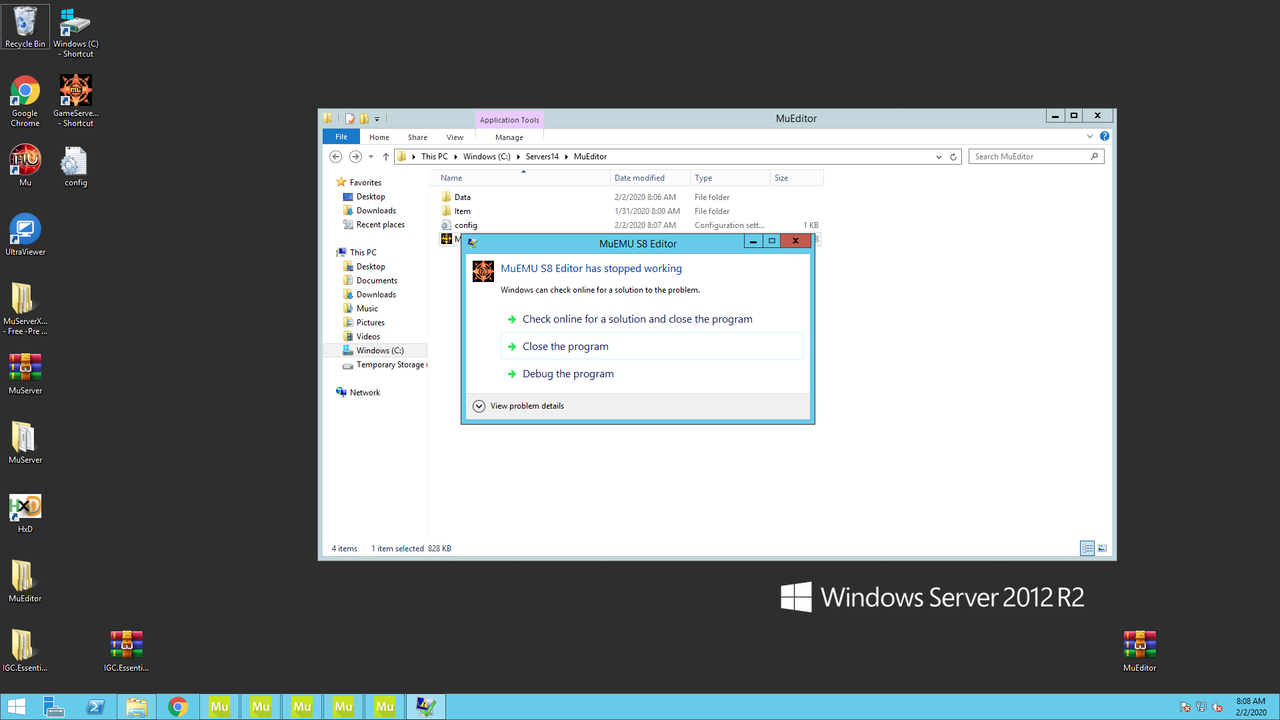Open the IGC.Essenti folder icon on desktop
The height and width of the screenshot is (720, 1280).
tap(25, 650)
